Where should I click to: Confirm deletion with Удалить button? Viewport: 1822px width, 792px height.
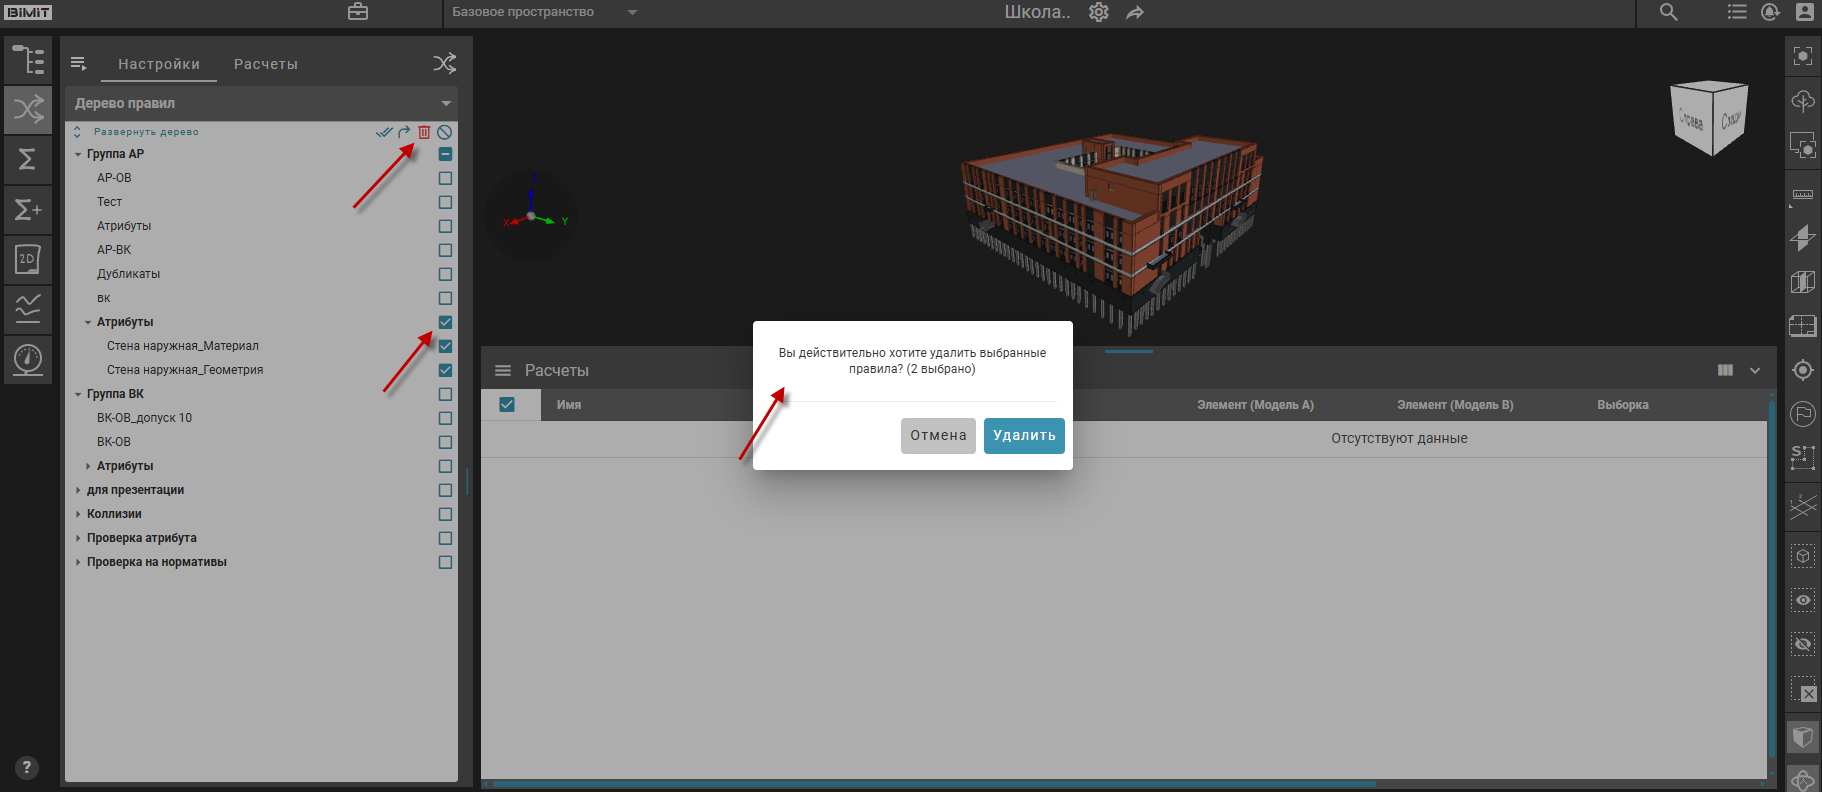(x=1023, y=435)
